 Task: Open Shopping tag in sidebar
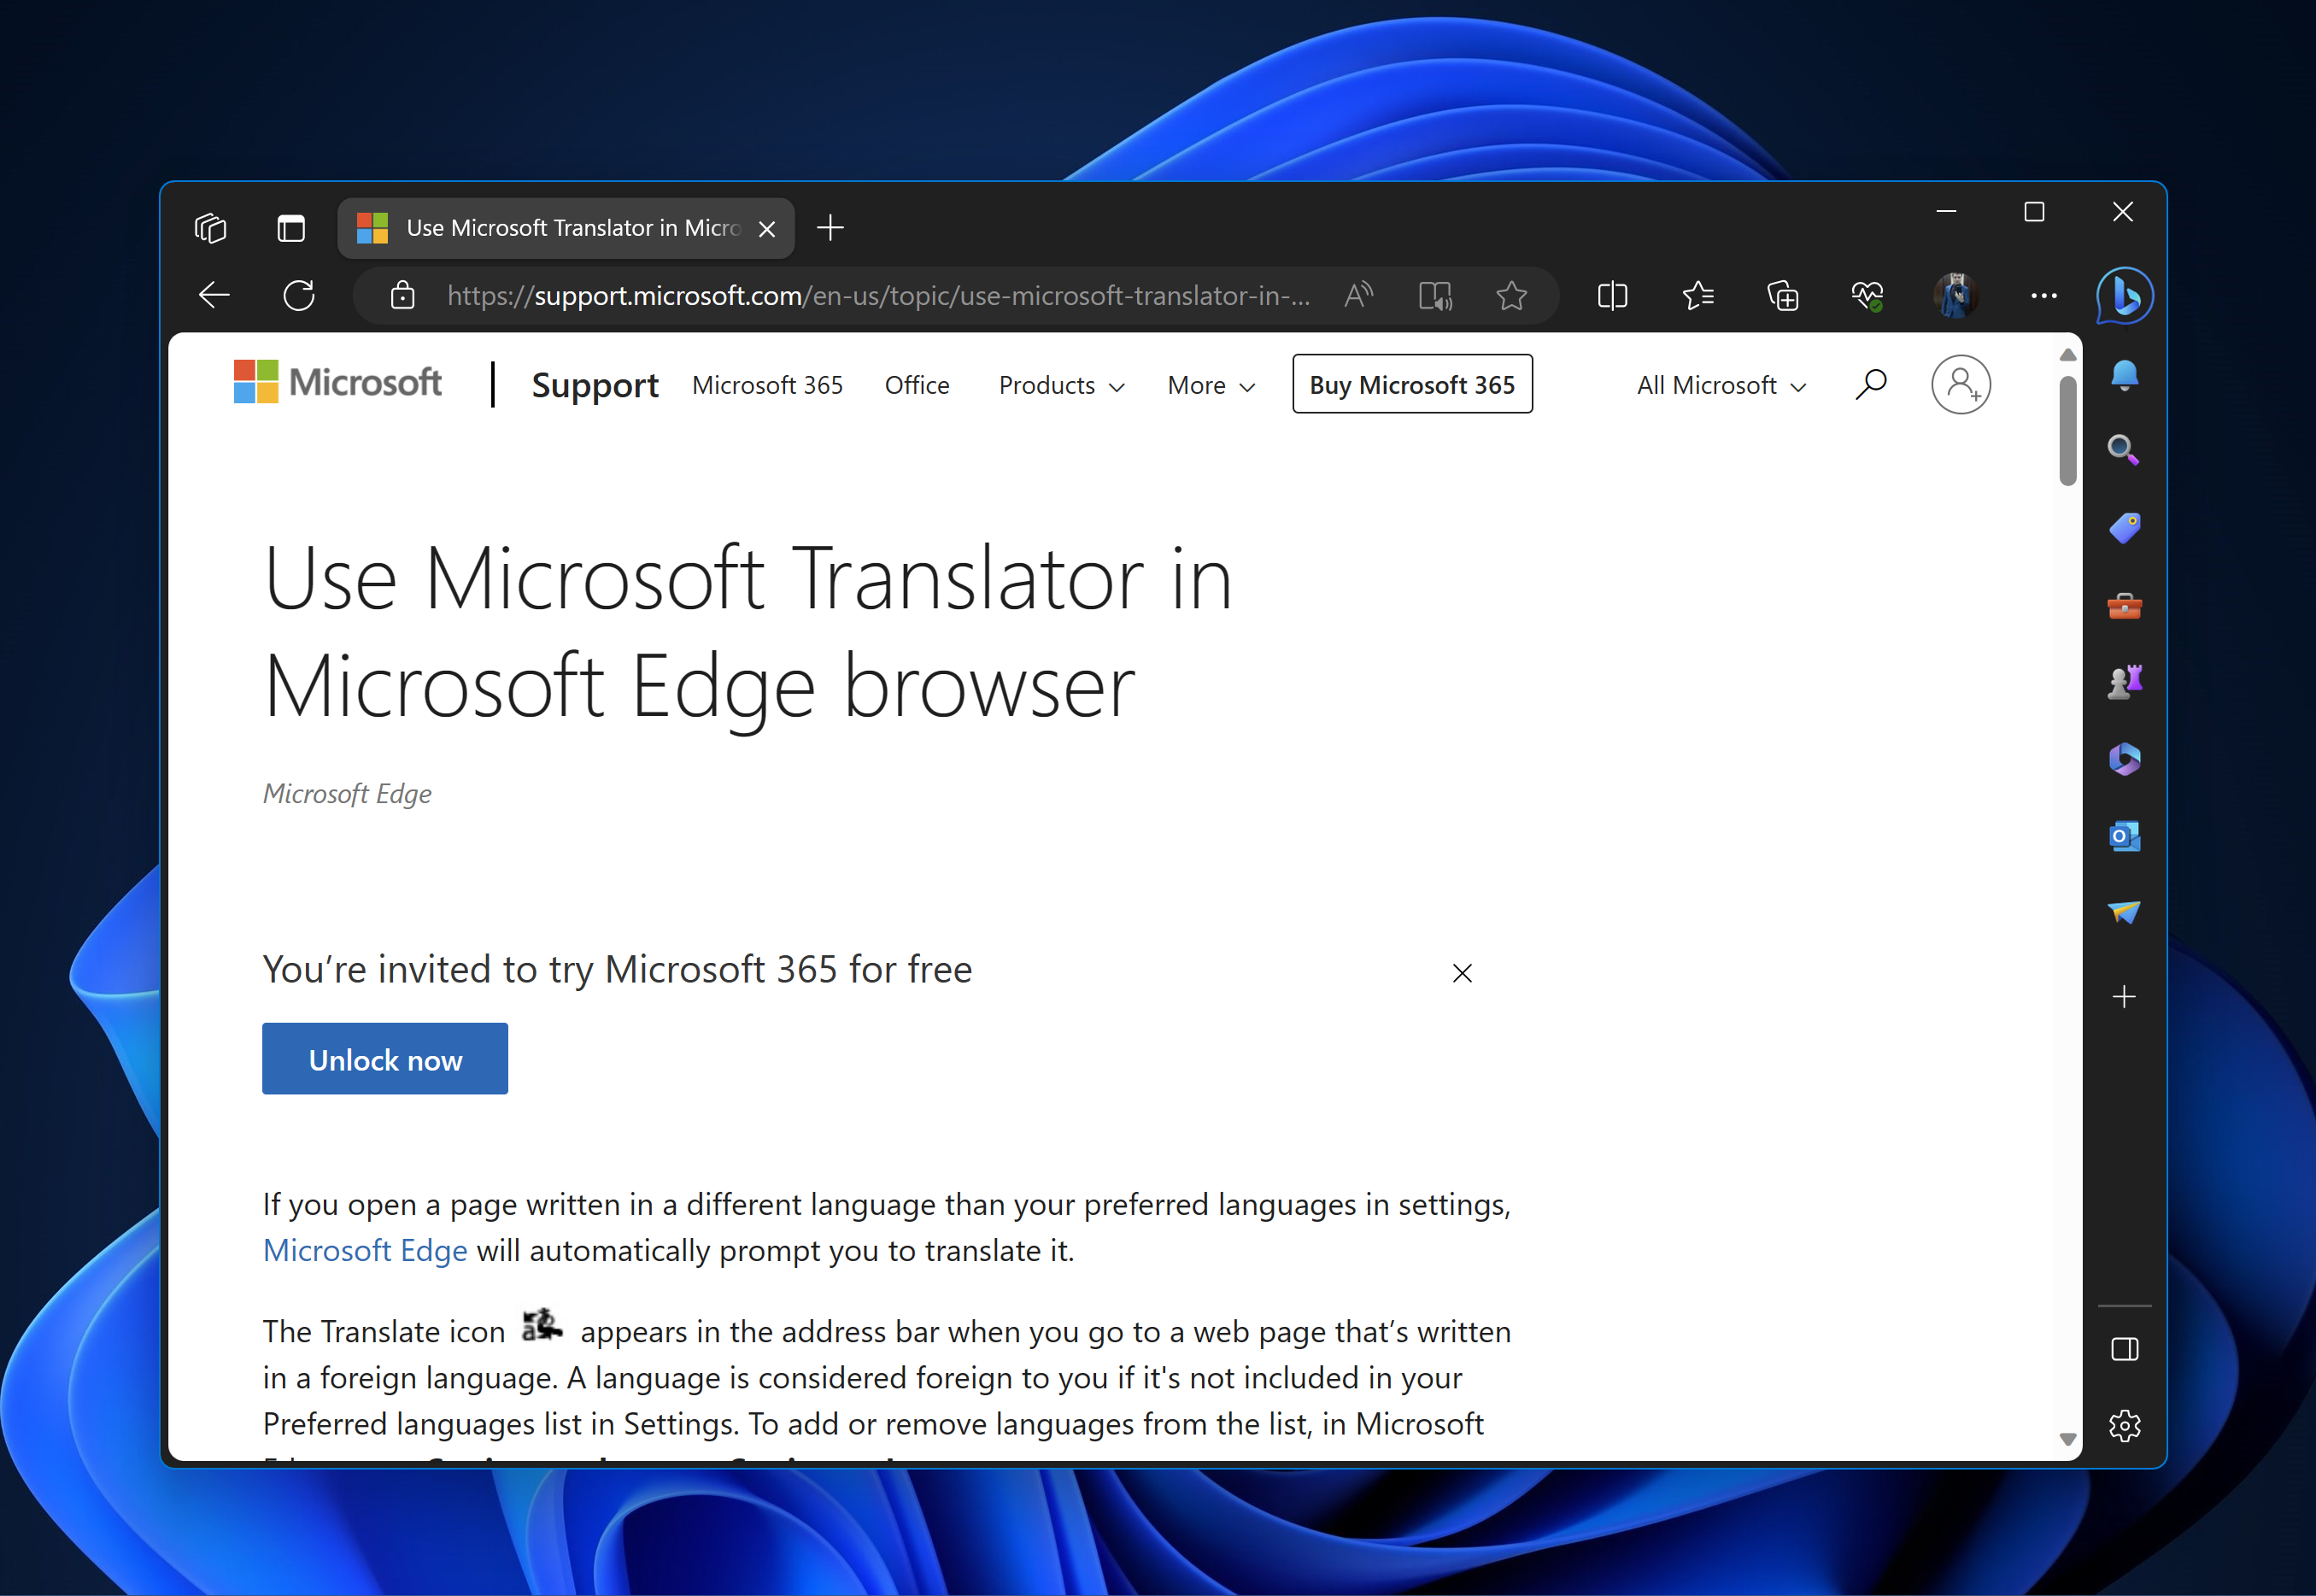2124,528
